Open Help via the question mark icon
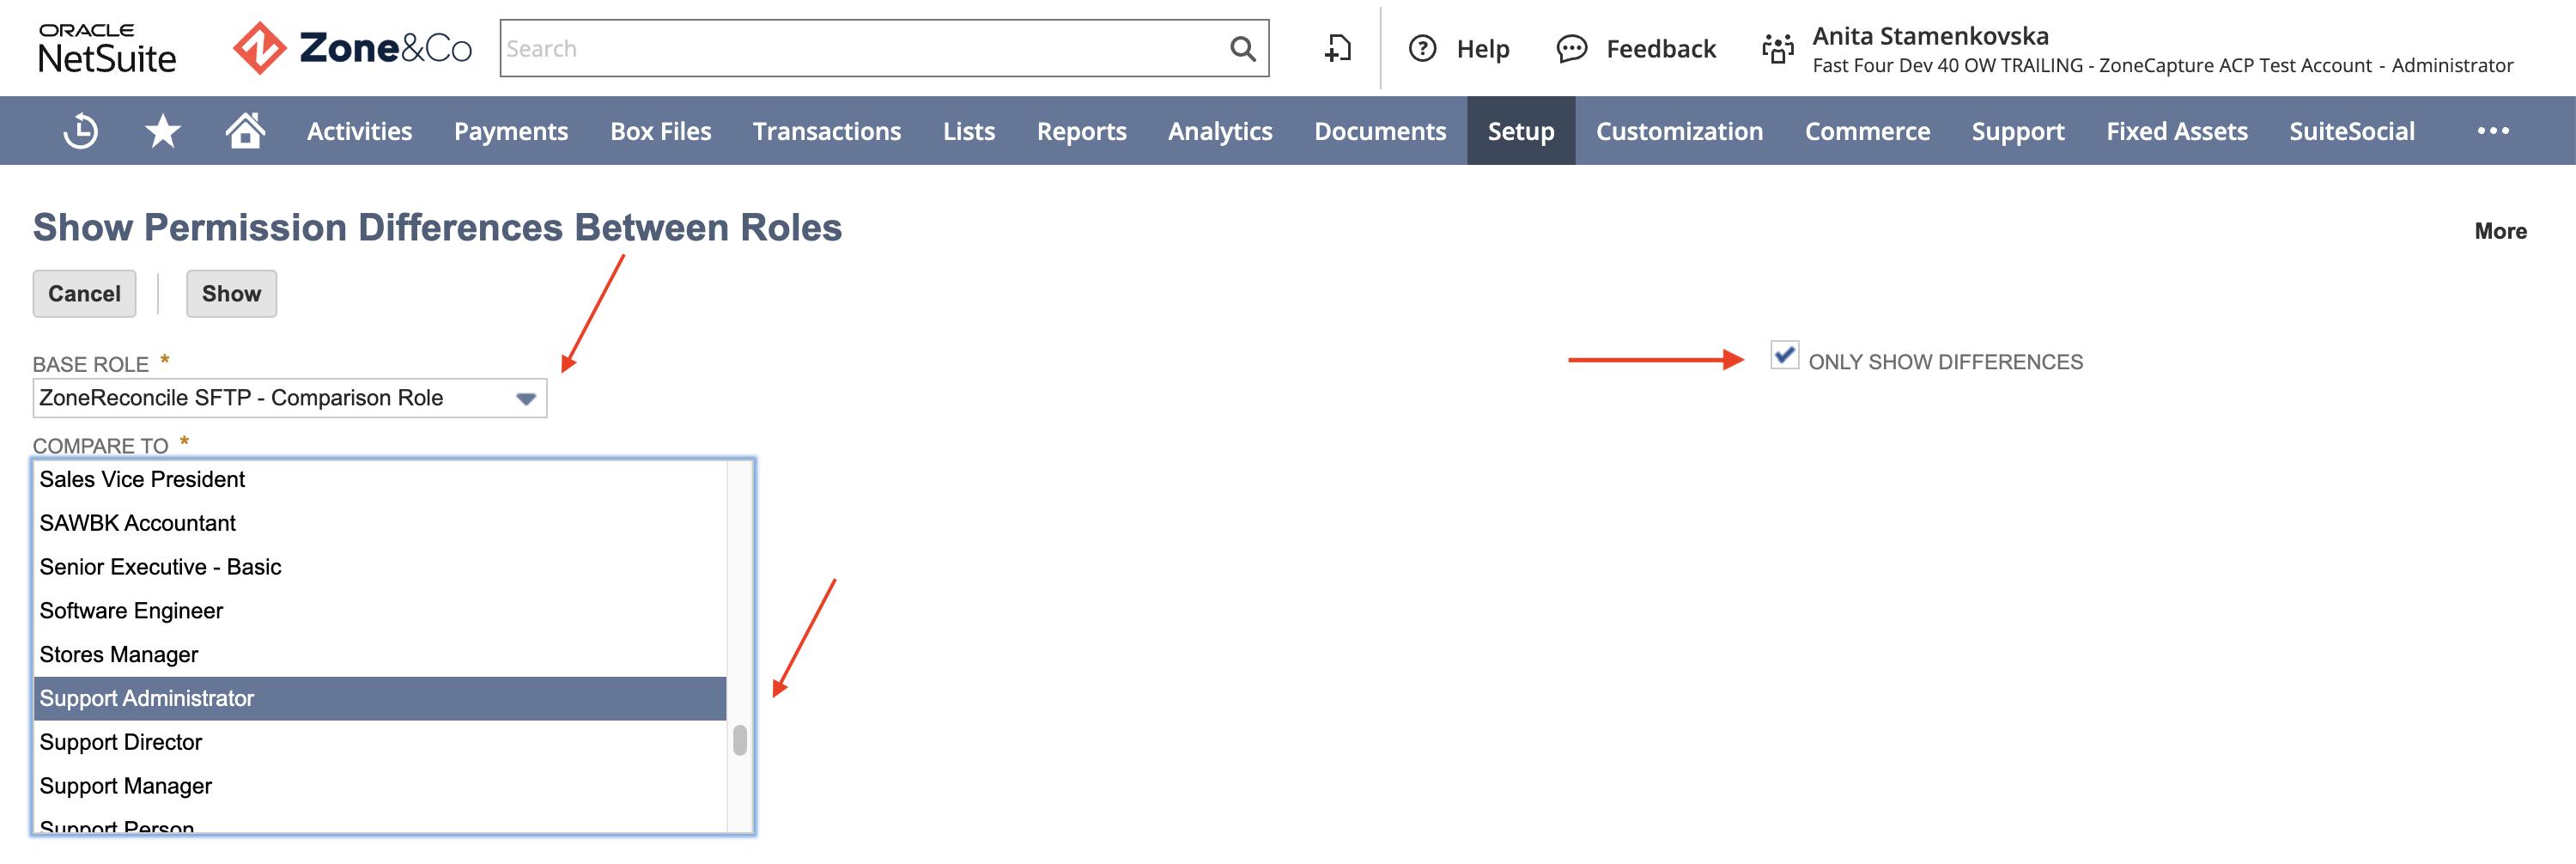Screen dimensions: 2576x864 click(x=1423, y=48)
